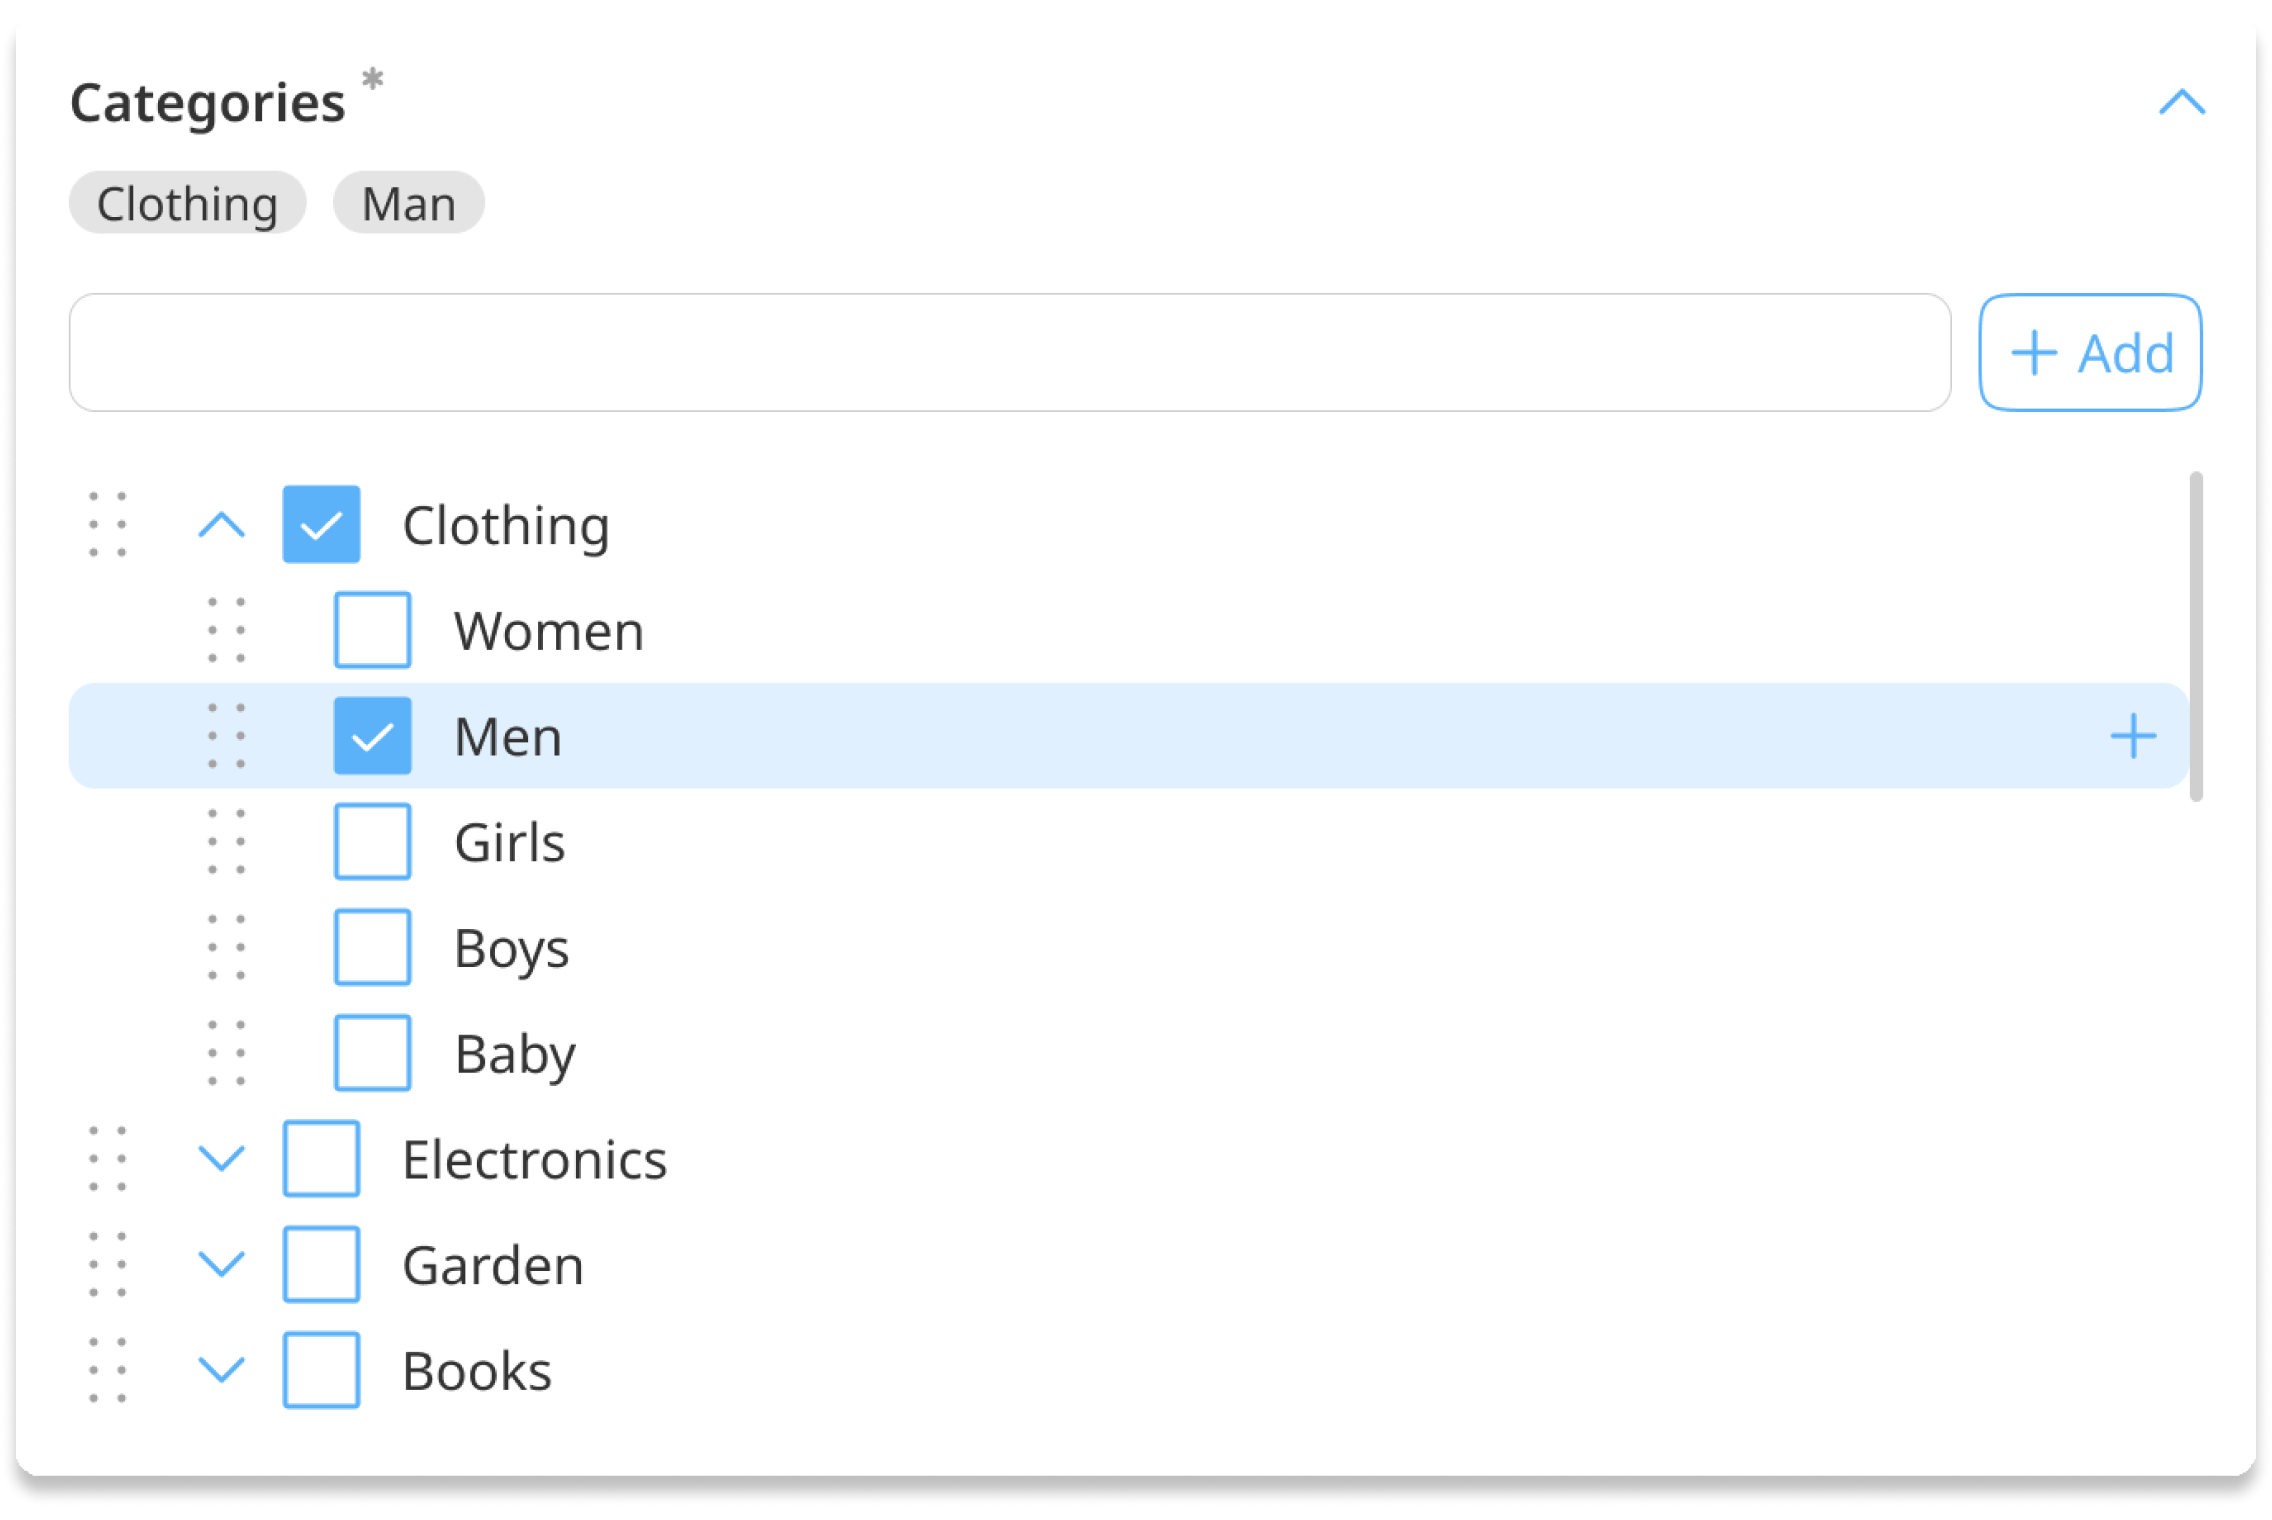Select the Clothing tag chip
This screenshot has height=1520, width=2272.
point(188,204)
